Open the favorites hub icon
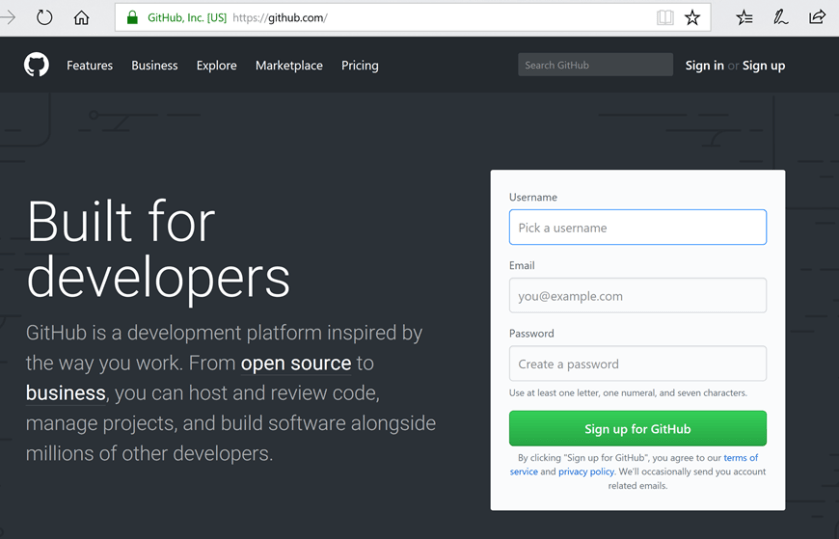This screenshot has height=539, width=839. (744, 18)
